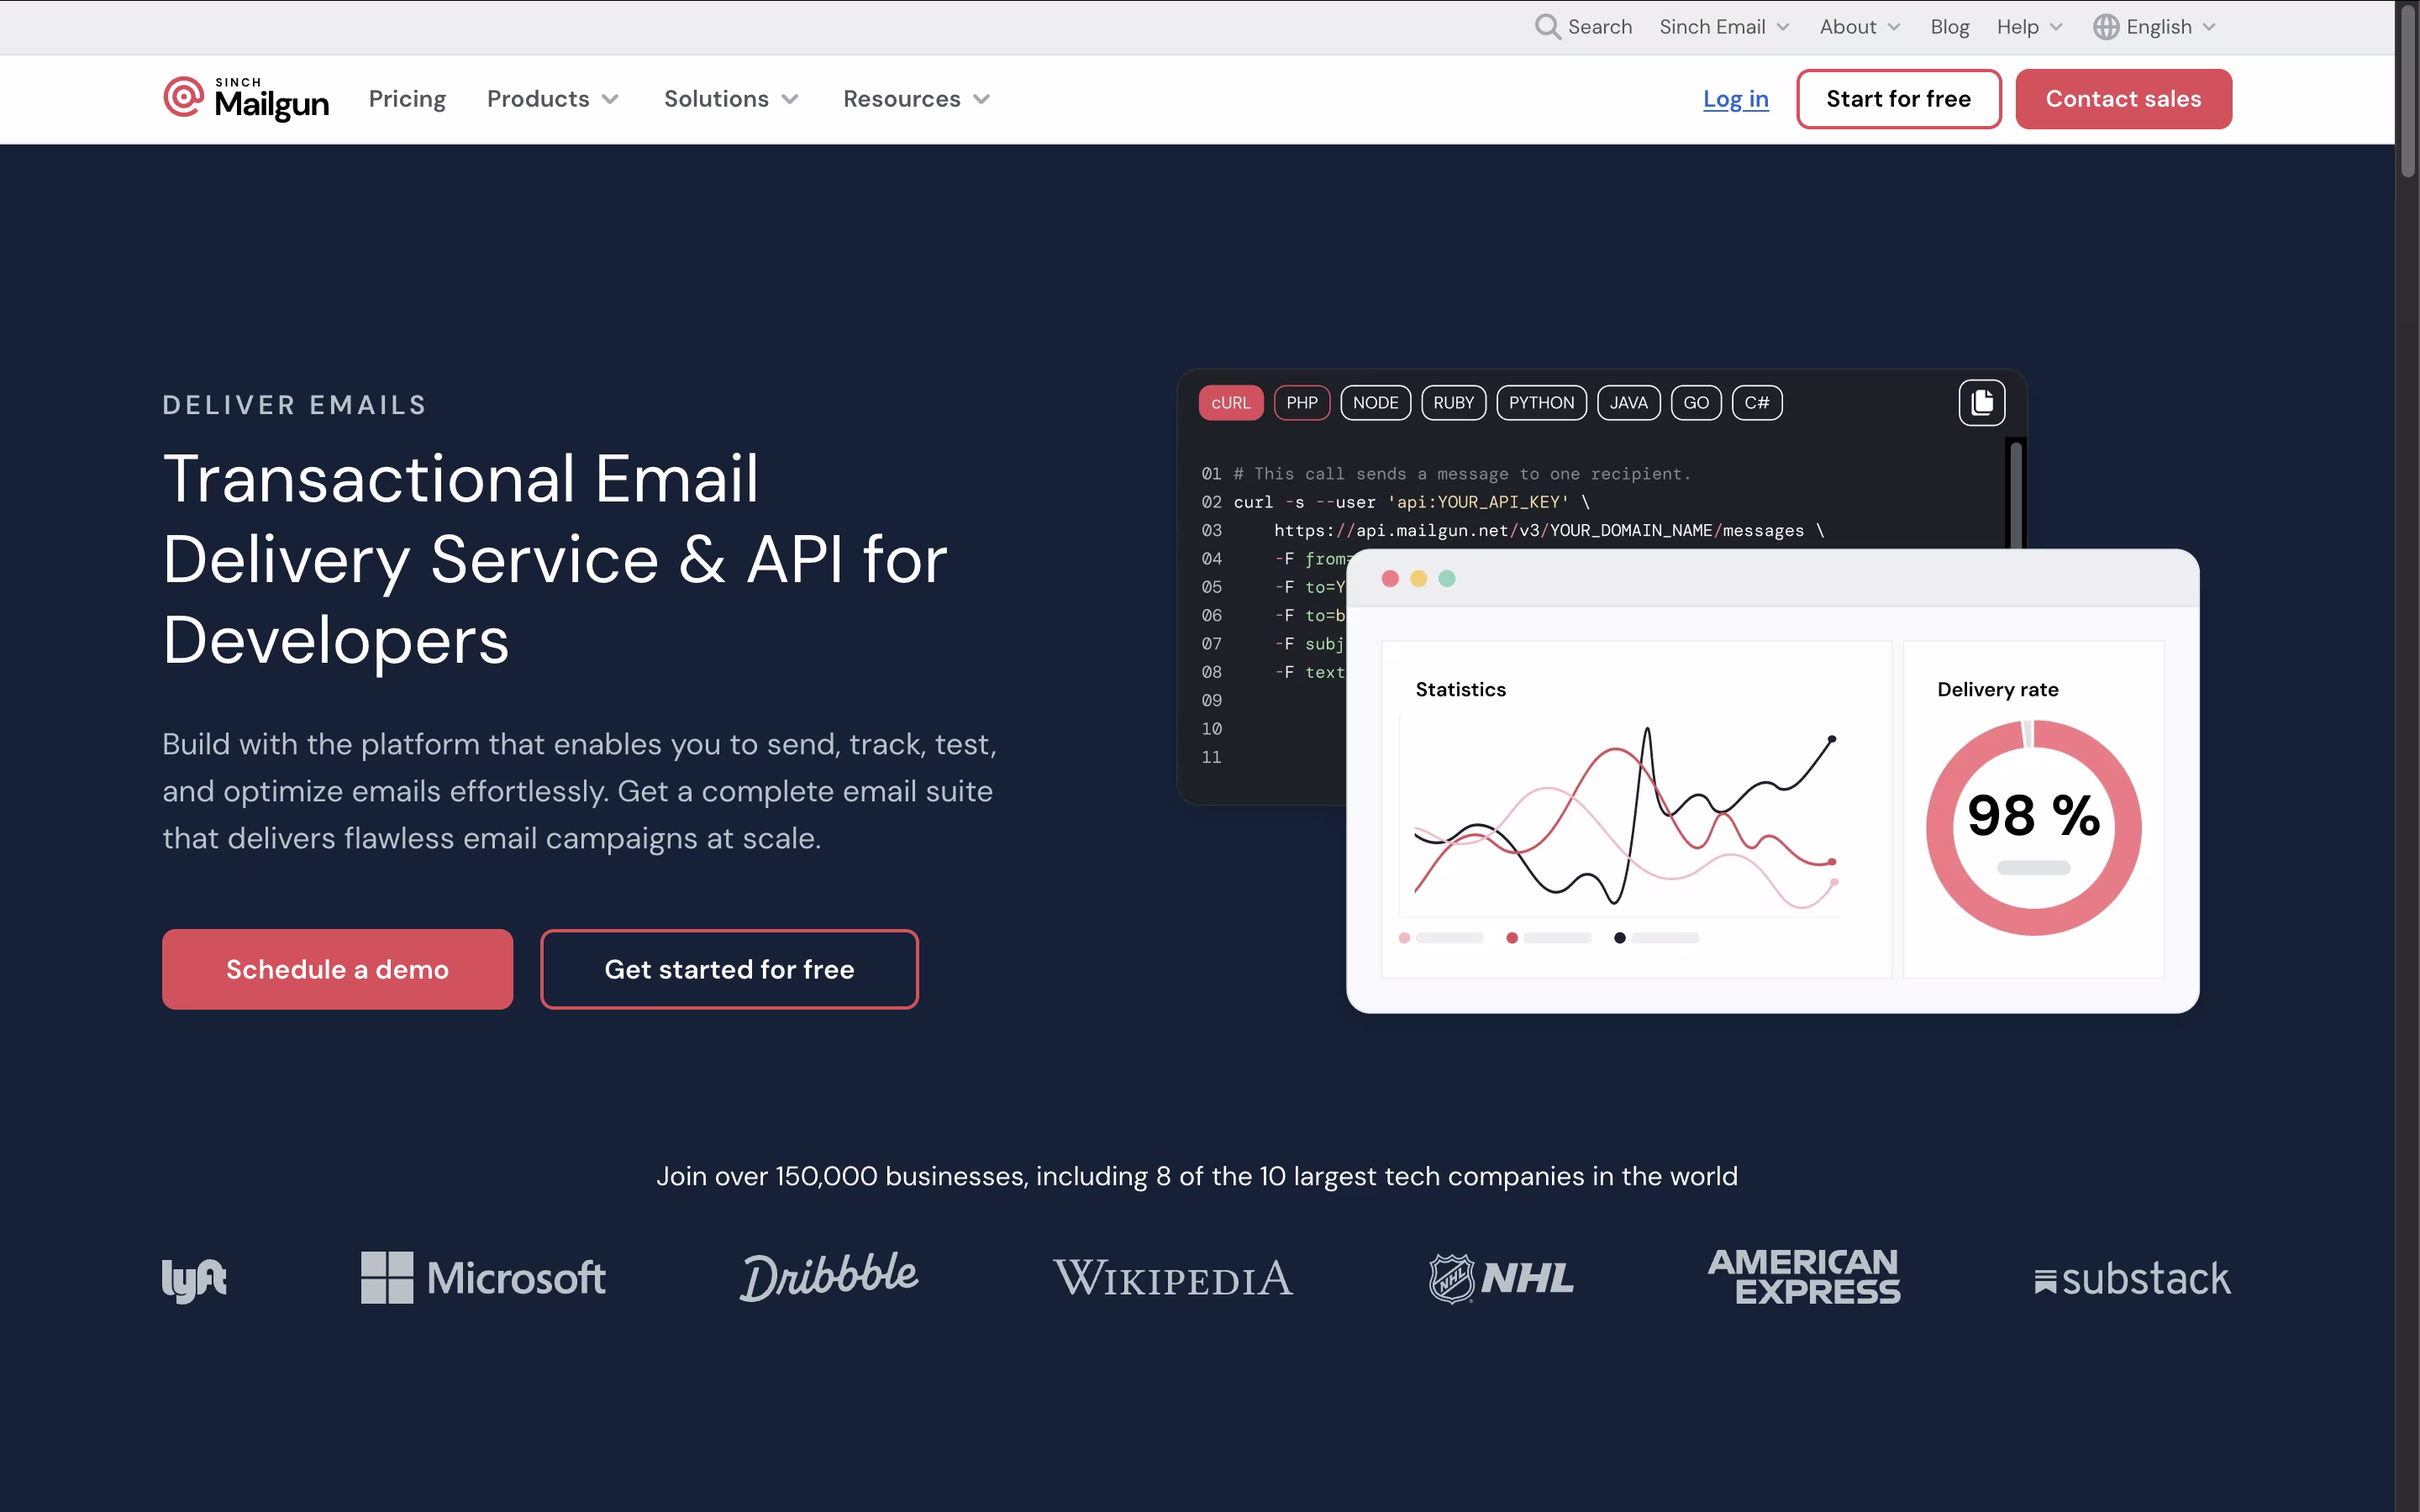Select the C# code tab
The width and height of the screenshot is (2420, 1512).
click(x=1757, y=403)
